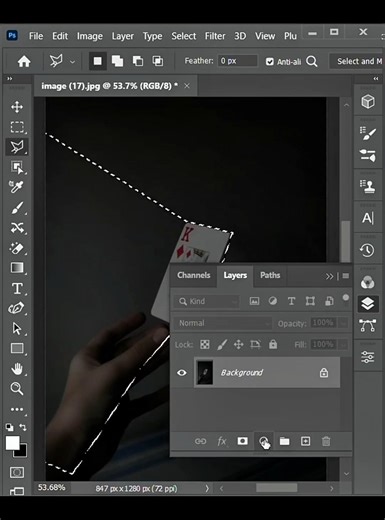The width and height of the screenshot is (385, 520).
Task: Select the Polygonal Lasso tool in toolbox
Action: [x=17, y=147]
